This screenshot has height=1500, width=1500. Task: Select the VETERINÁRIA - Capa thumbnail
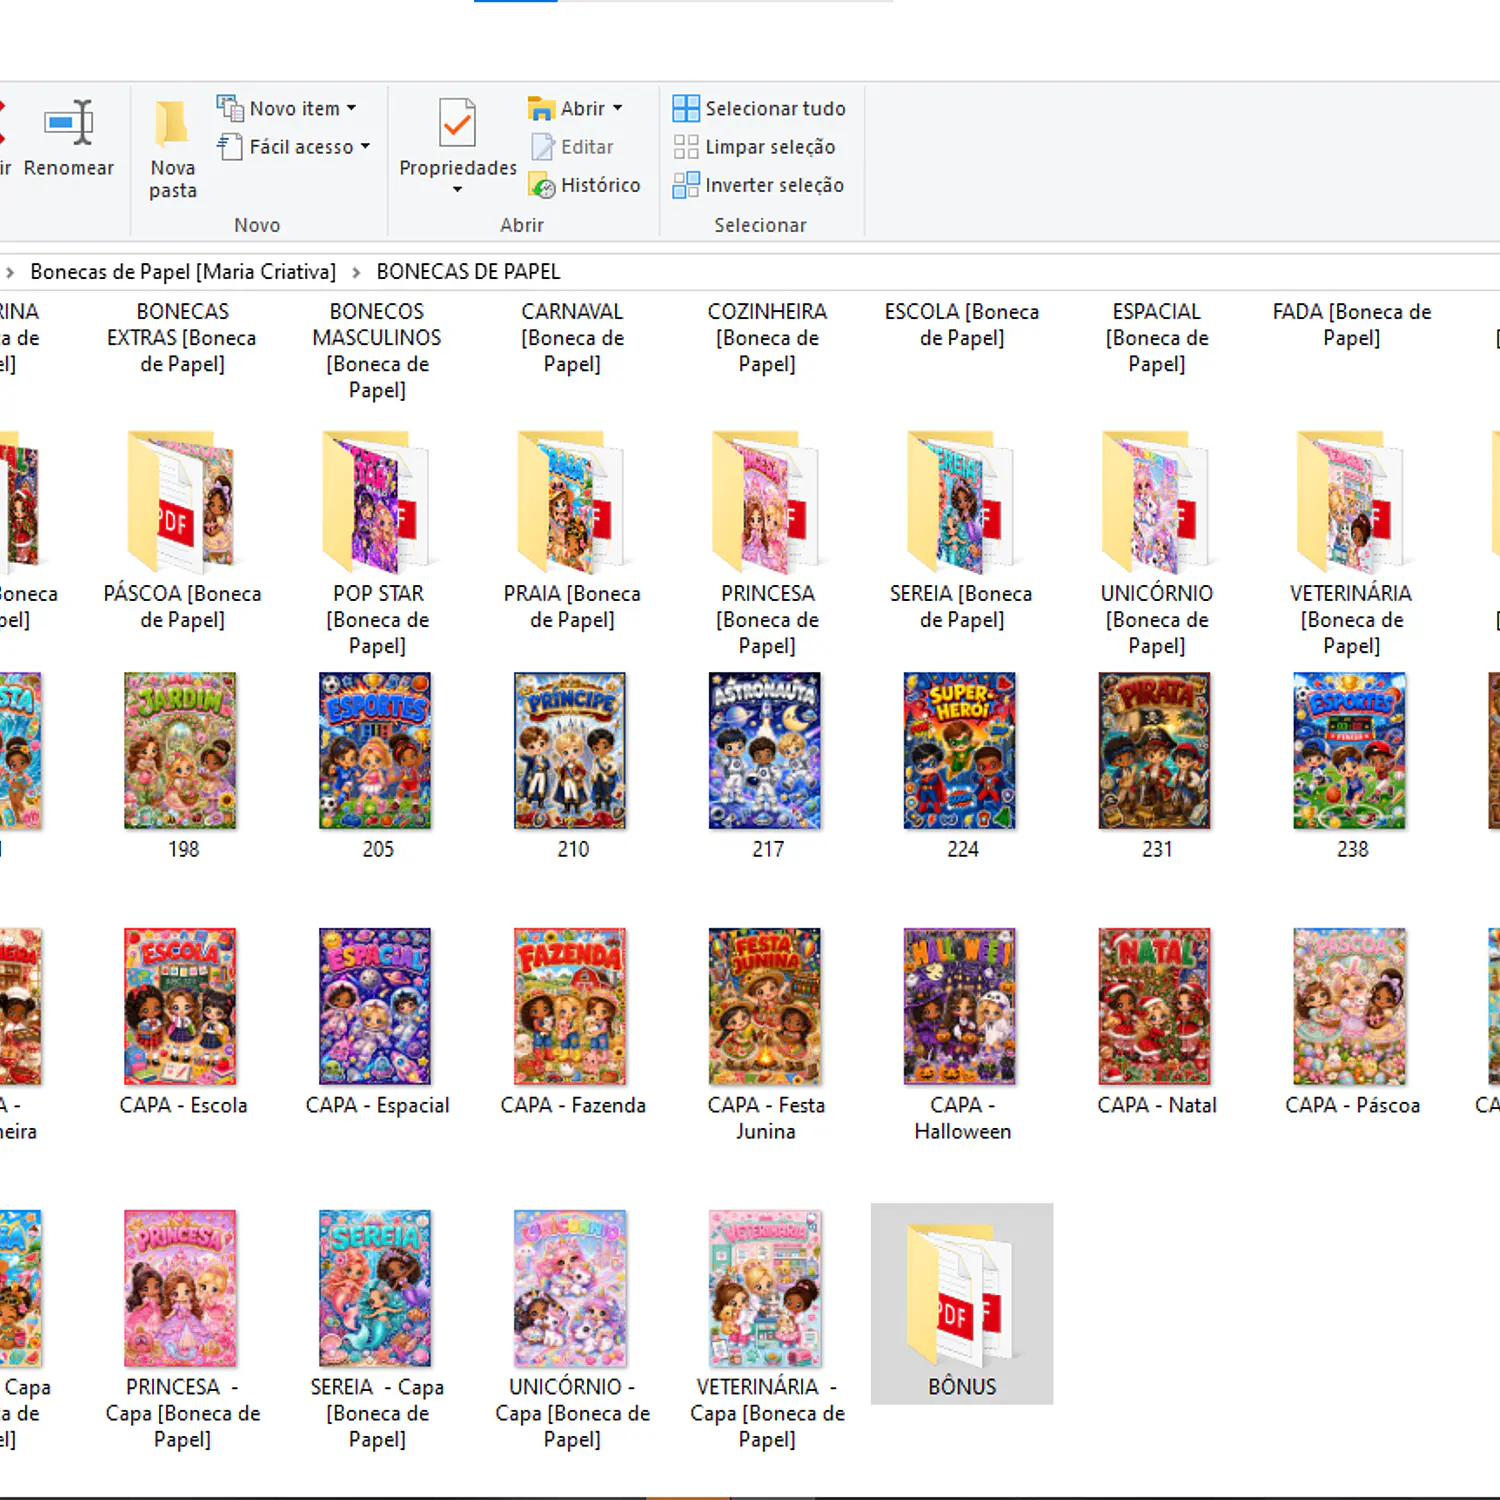coord(766,1289)
